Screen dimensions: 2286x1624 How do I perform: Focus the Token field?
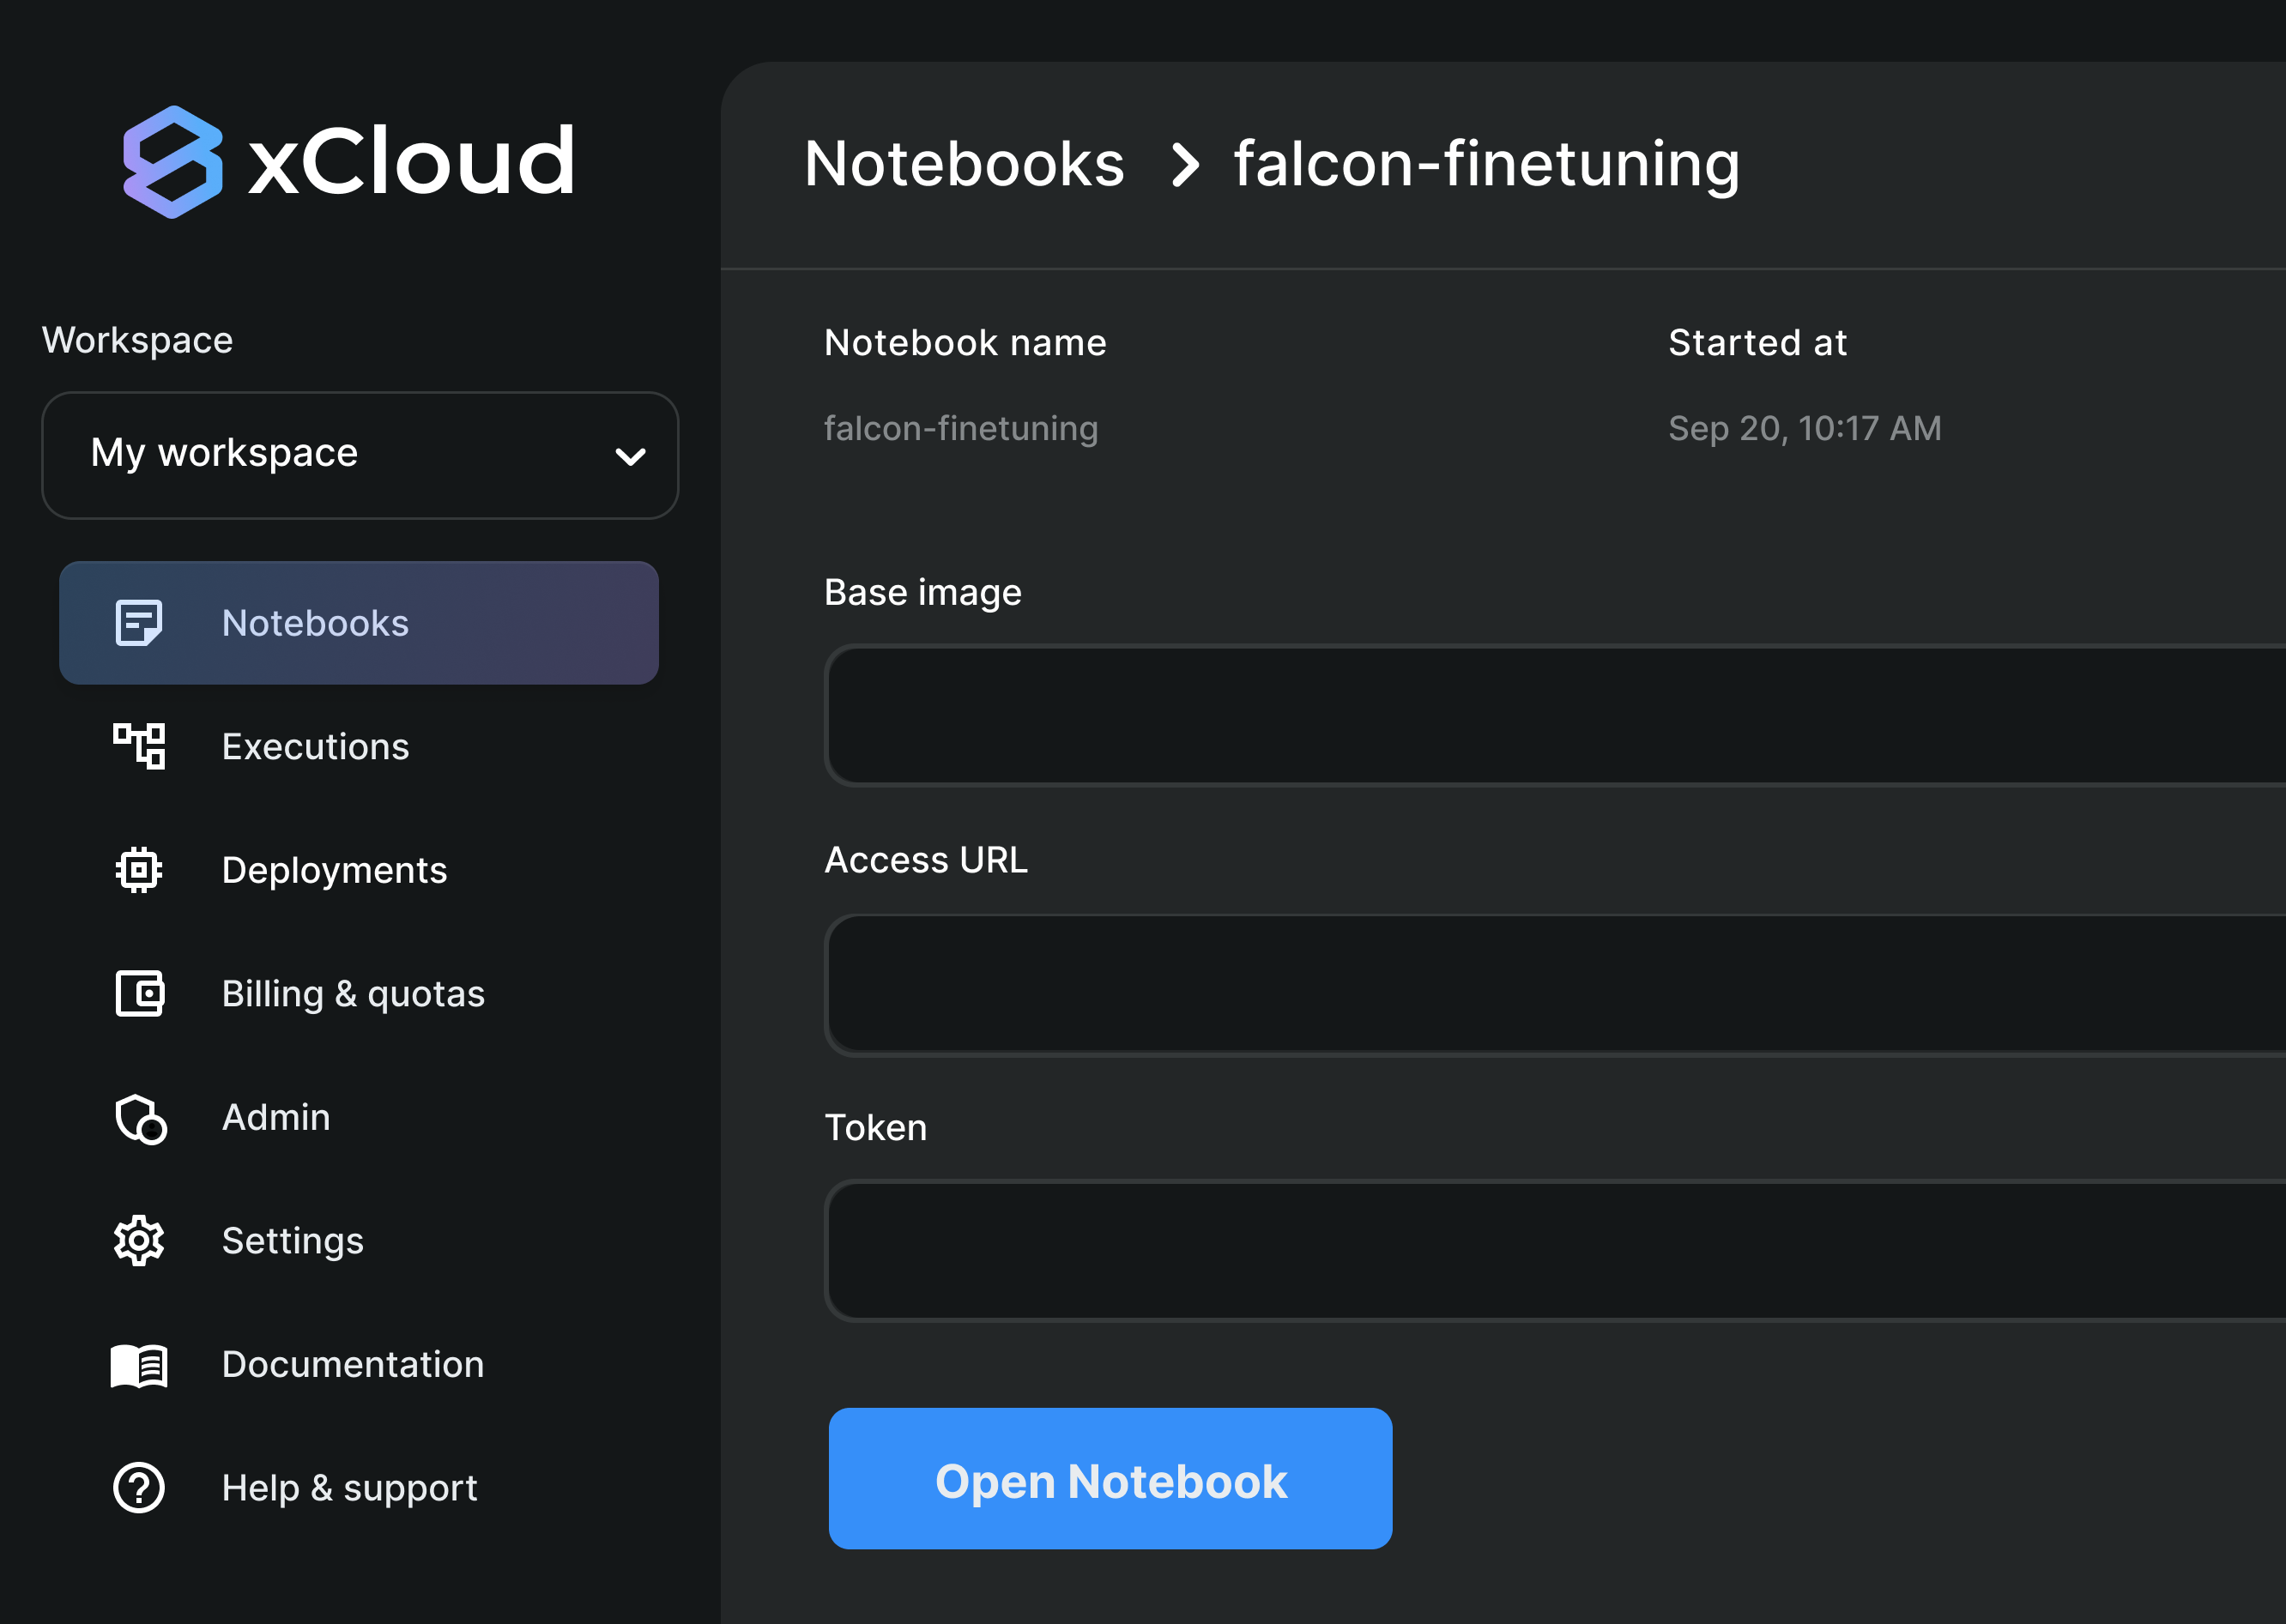click(1555, 1250)
